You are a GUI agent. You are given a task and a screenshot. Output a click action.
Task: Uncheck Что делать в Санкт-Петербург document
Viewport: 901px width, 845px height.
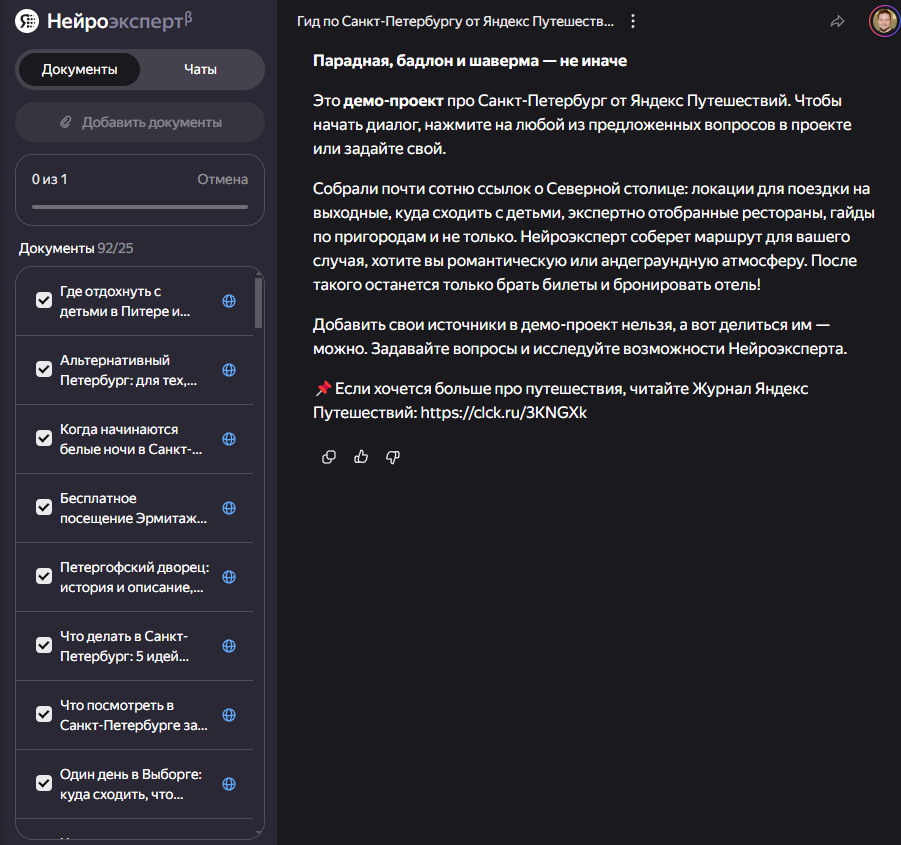coord(44,645)
